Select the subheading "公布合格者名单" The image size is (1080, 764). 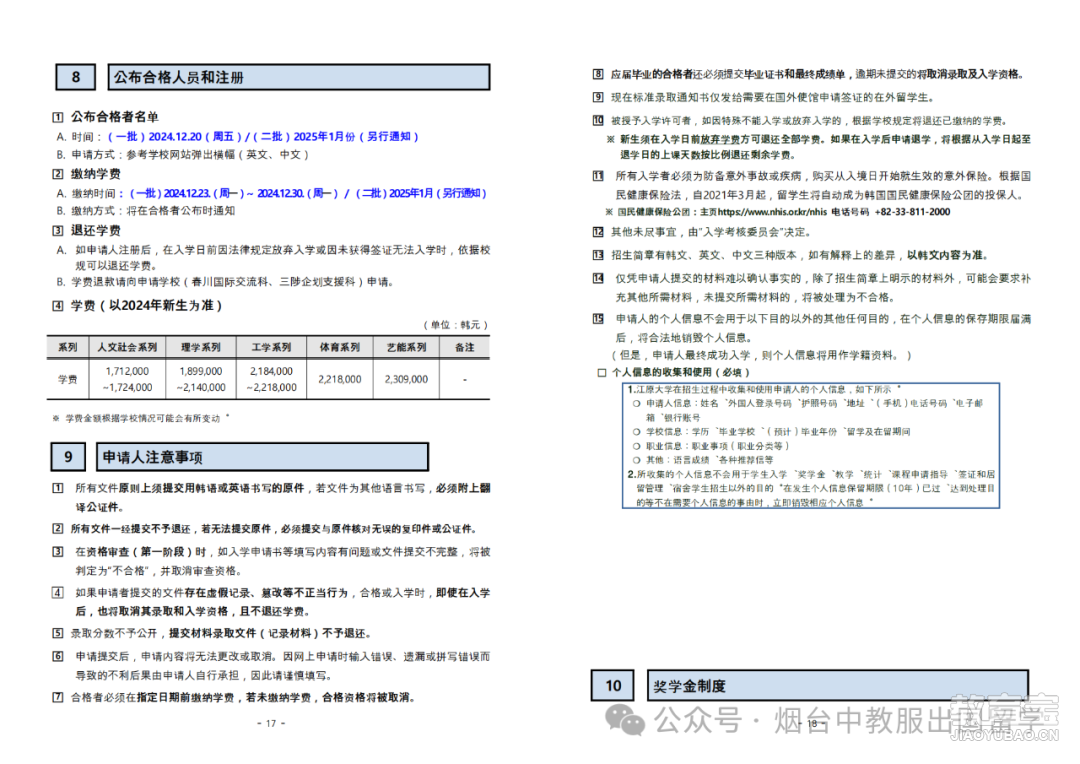pyautogui.click(x=114, y=116)
